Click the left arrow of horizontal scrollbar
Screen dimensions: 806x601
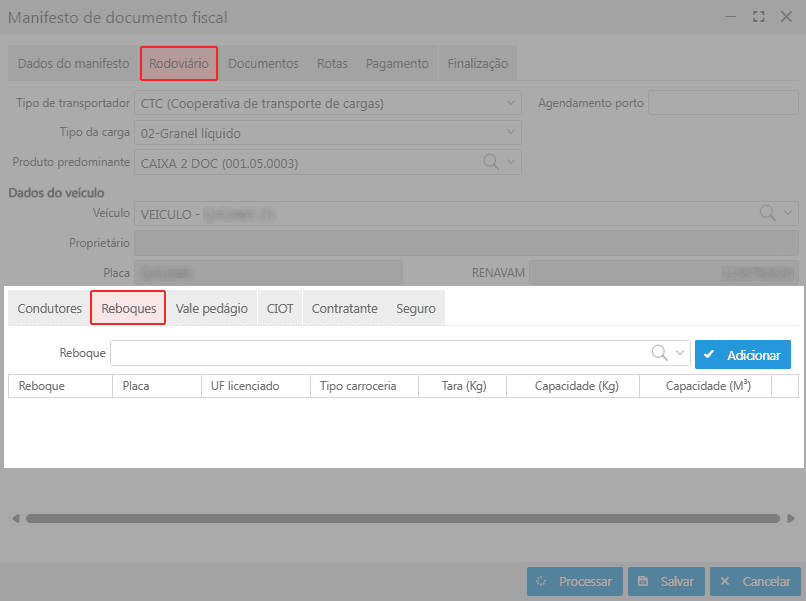(x=15, y=519)
